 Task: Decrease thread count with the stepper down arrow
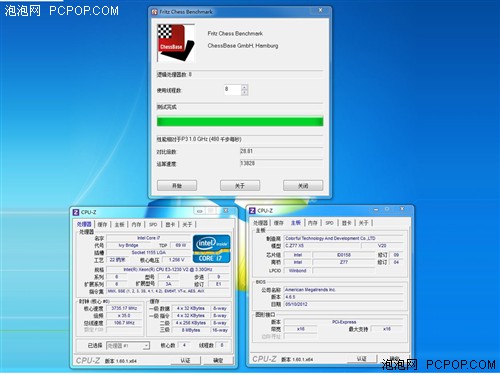click(x=245, y=93)
